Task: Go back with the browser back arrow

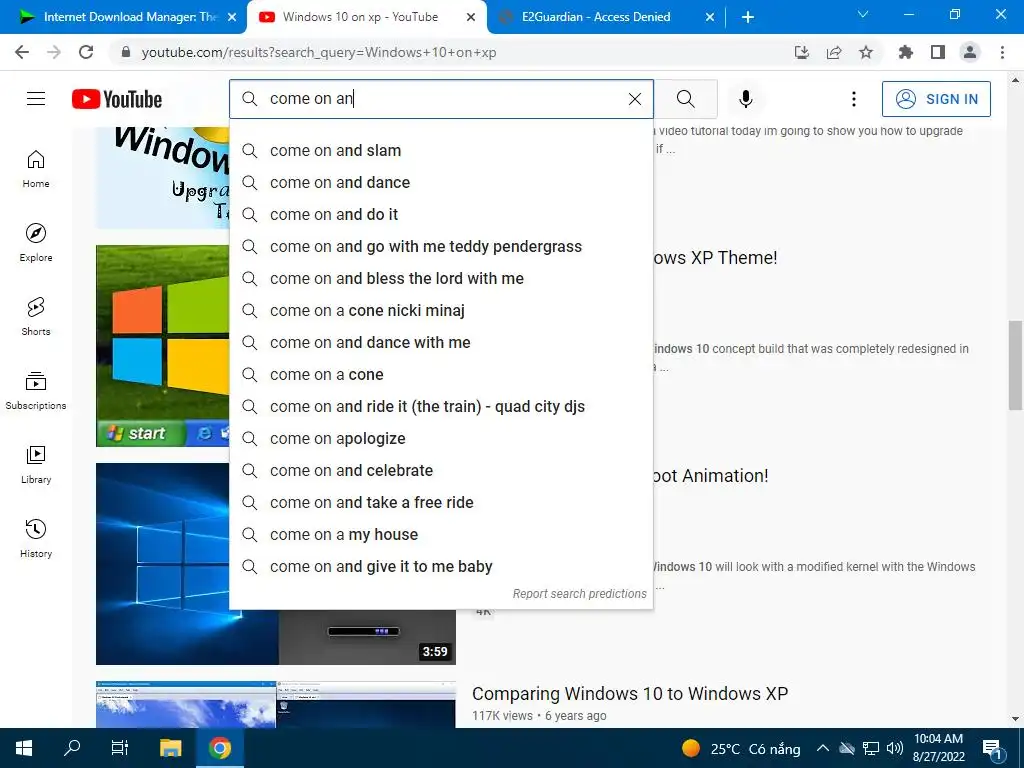Action: click(22, 52)
